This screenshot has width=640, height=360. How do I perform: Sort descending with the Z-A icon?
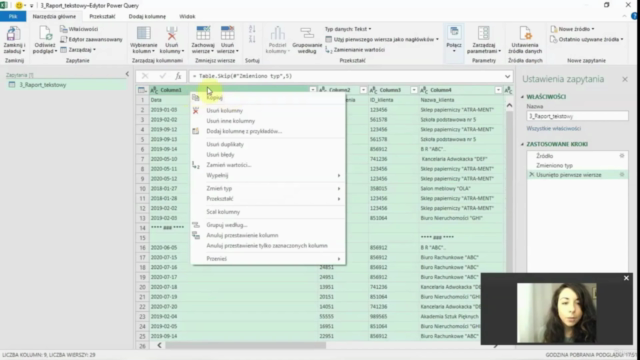(x=252, y=40)
